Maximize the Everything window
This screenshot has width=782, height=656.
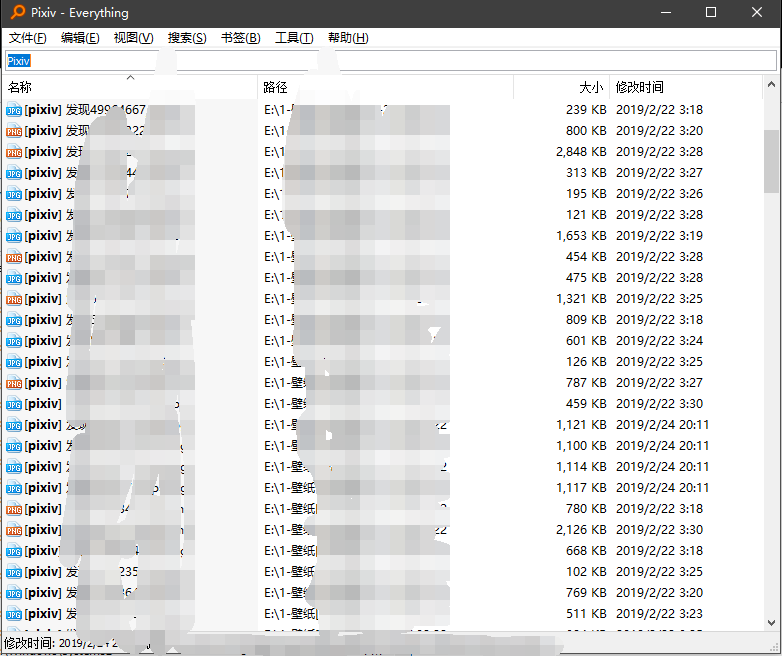(x=711, y=12)
